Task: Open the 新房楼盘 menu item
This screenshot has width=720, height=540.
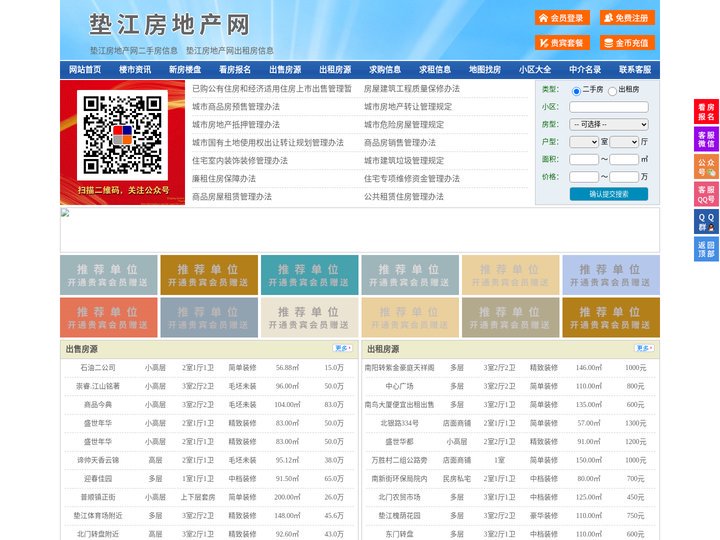Action: click(x=185, y=70)
